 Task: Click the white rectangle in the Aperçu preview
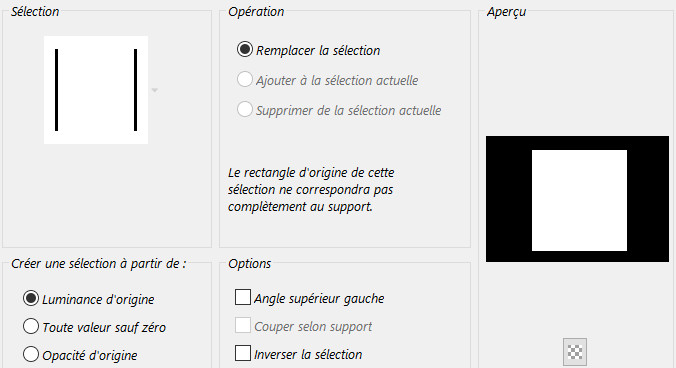(579, 200)
